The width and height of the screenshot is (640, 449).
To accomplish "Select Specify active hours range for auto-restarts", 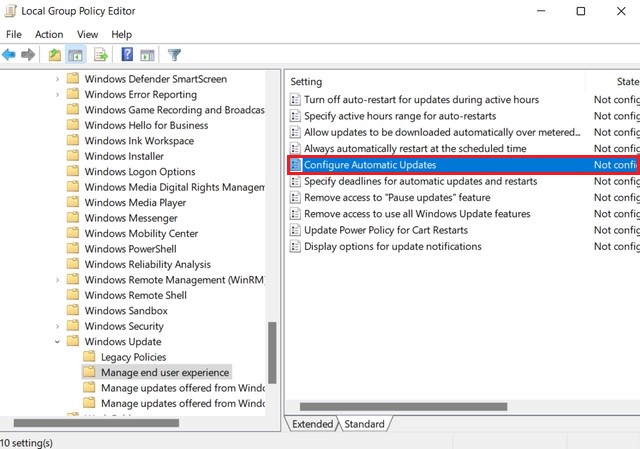I will point(400,116).
